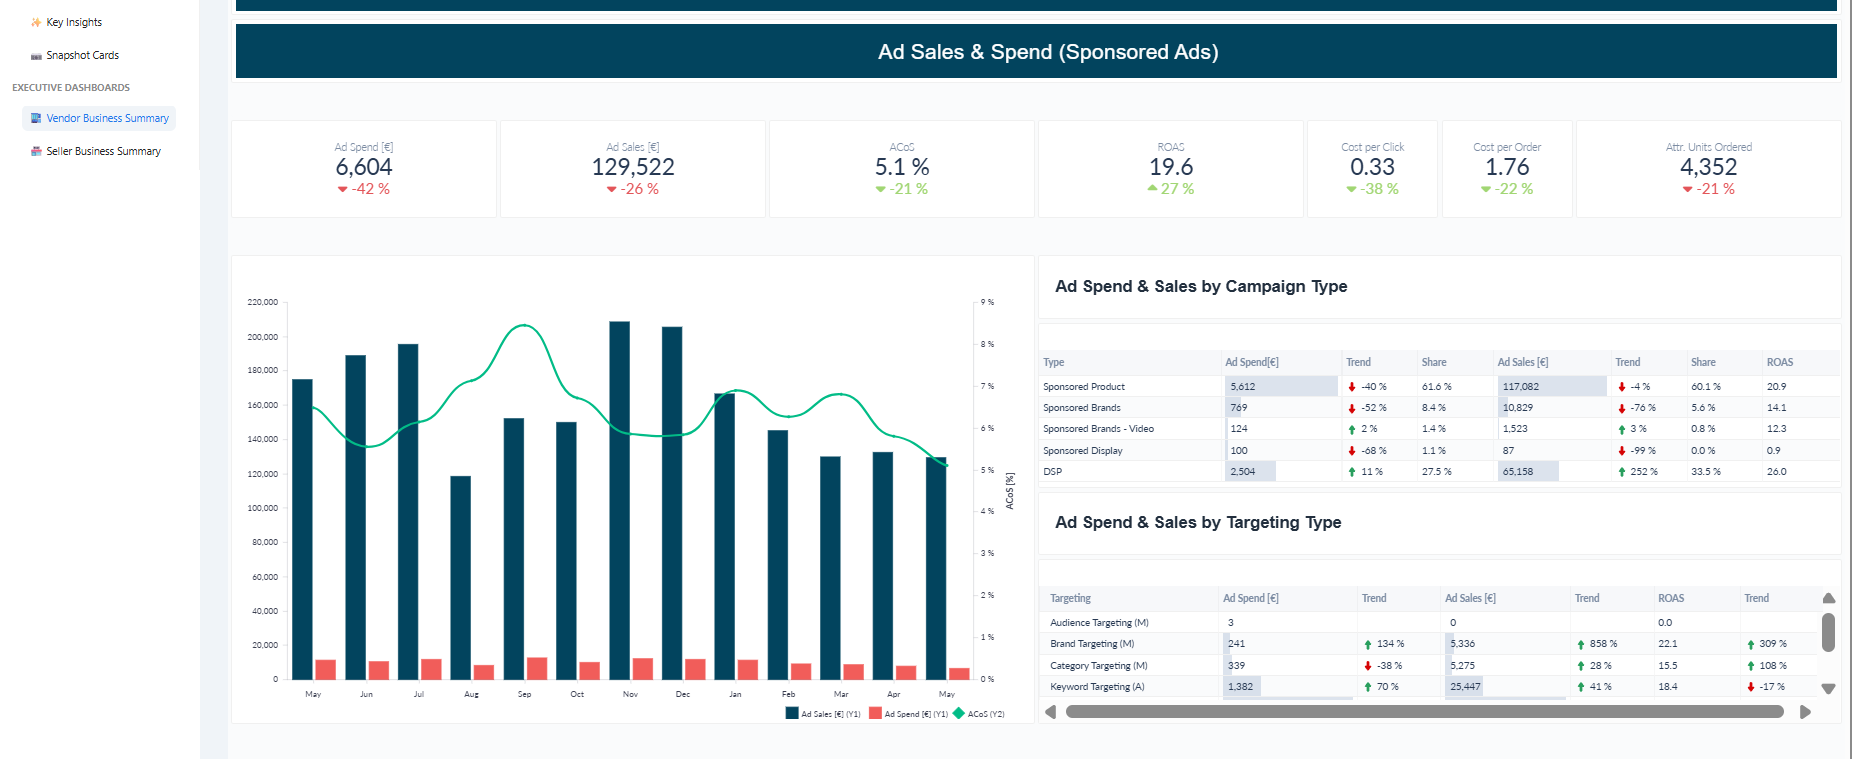
Task: Click the Audience Targeting (M) row label
Action: tap(1099, 623)
